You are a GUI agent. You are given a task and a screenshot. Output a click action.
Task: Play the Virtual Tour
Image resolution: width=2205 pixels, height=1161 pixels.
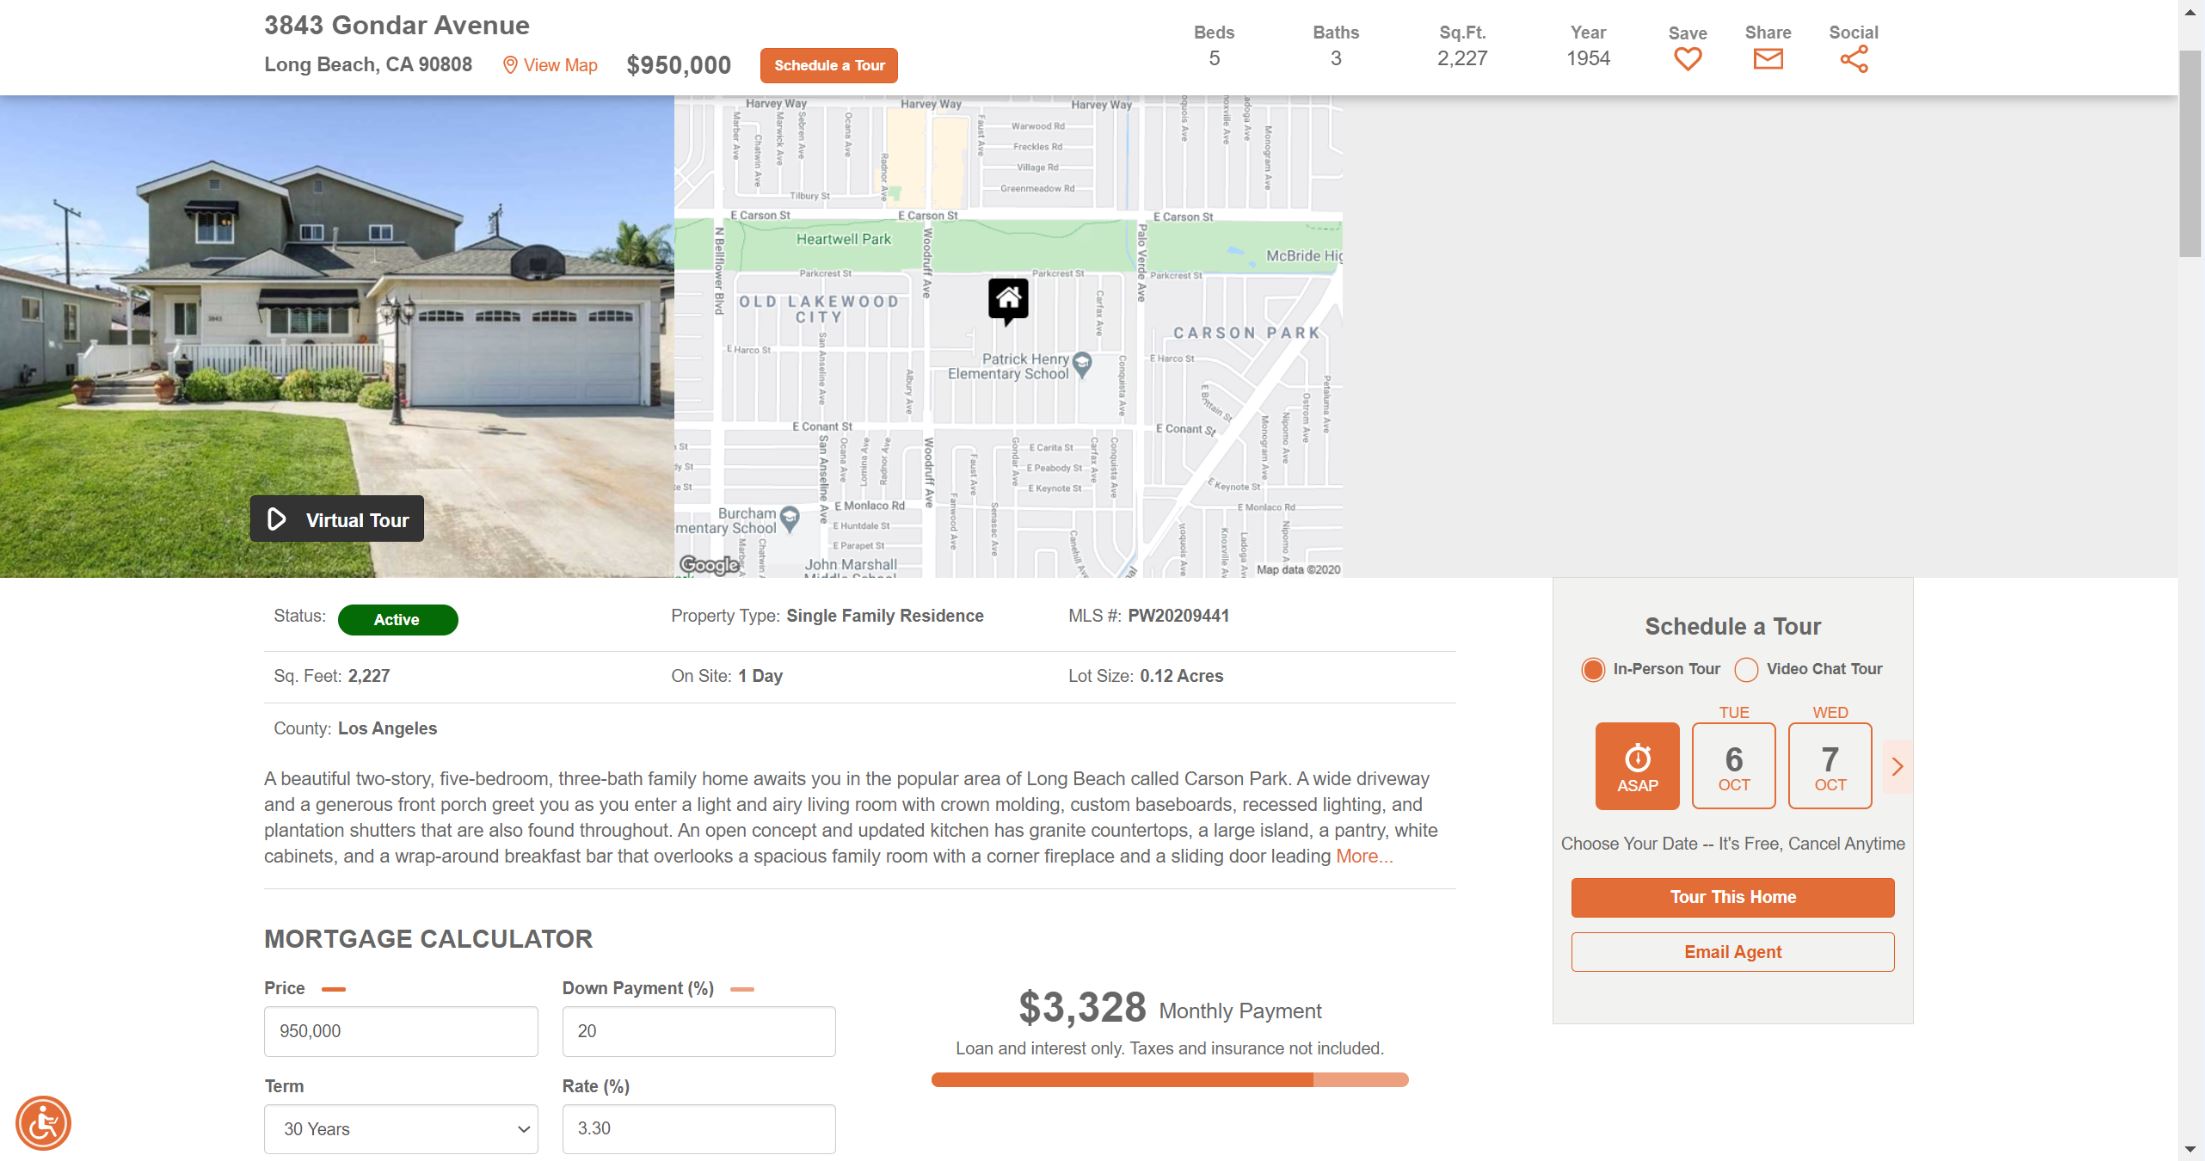click(x=336, y=519)
